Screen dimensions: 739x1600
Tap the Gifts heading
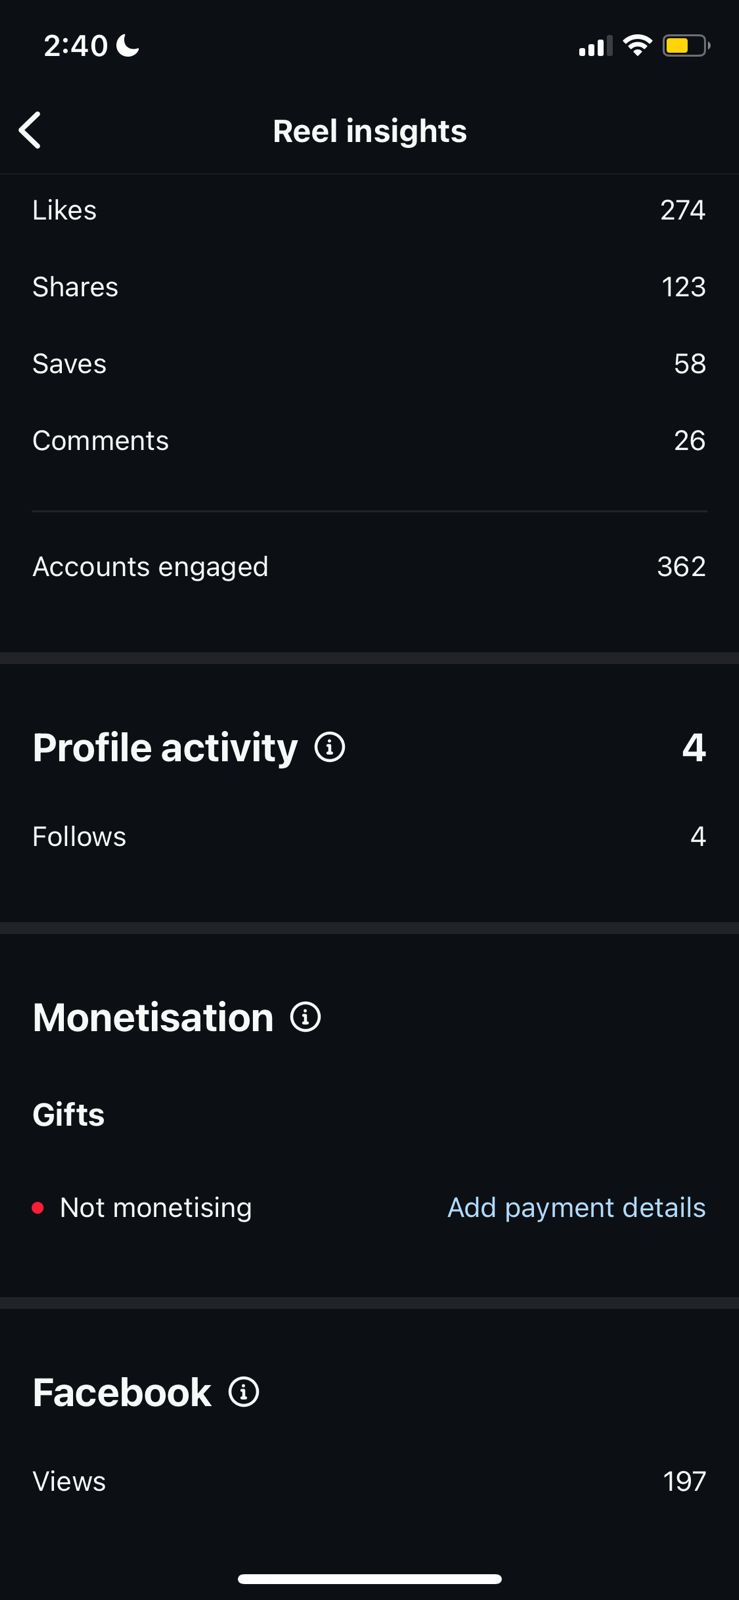pyautogui.click(x=68, y=1114)
